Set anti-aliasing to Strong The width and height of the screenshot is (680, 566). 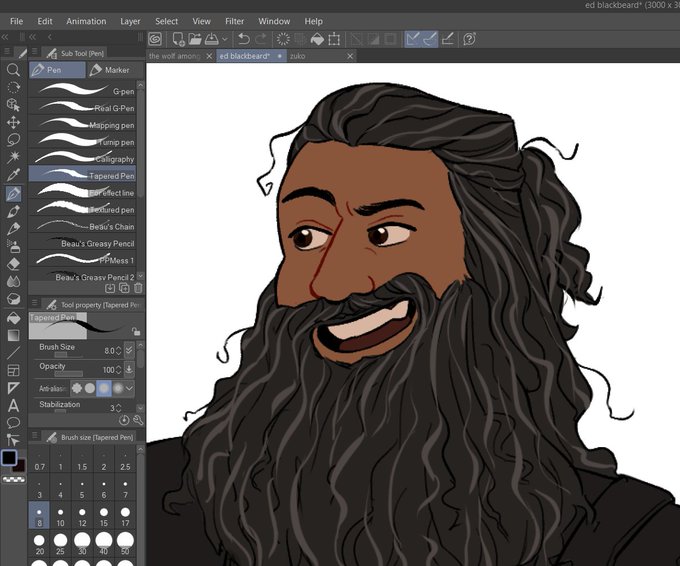(118, 388)
